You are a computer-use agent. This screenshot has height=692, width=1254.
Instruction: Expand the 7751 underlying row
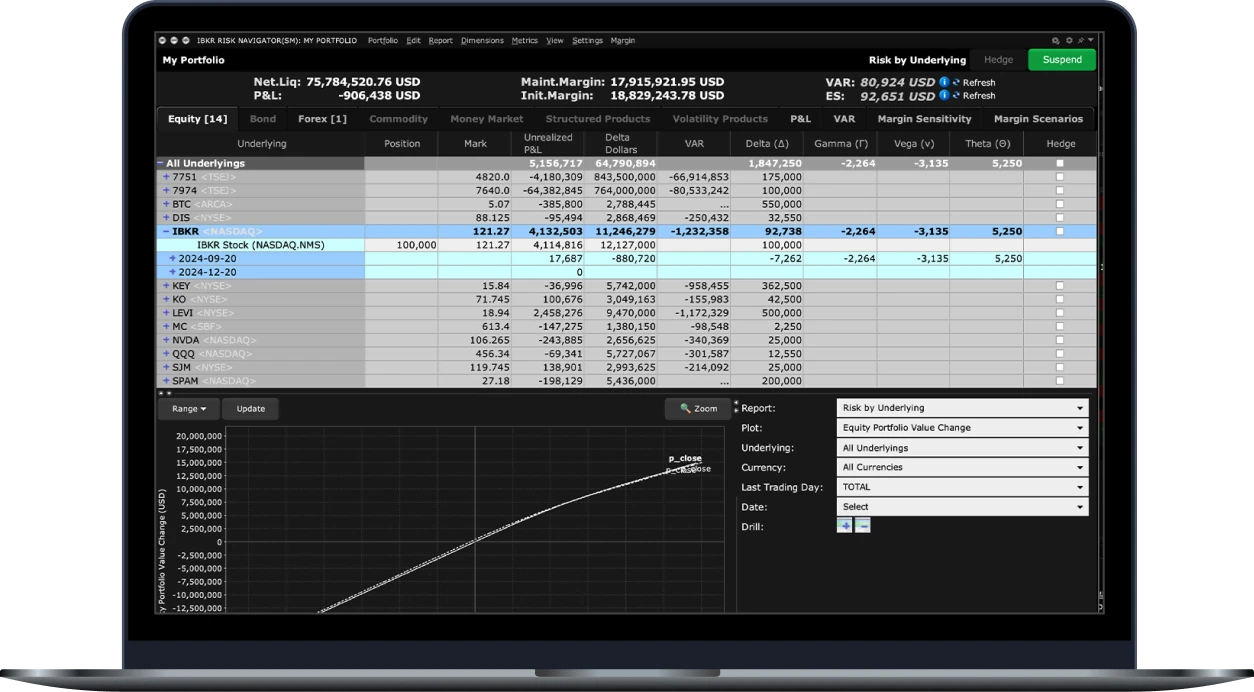tap(166, 177)
